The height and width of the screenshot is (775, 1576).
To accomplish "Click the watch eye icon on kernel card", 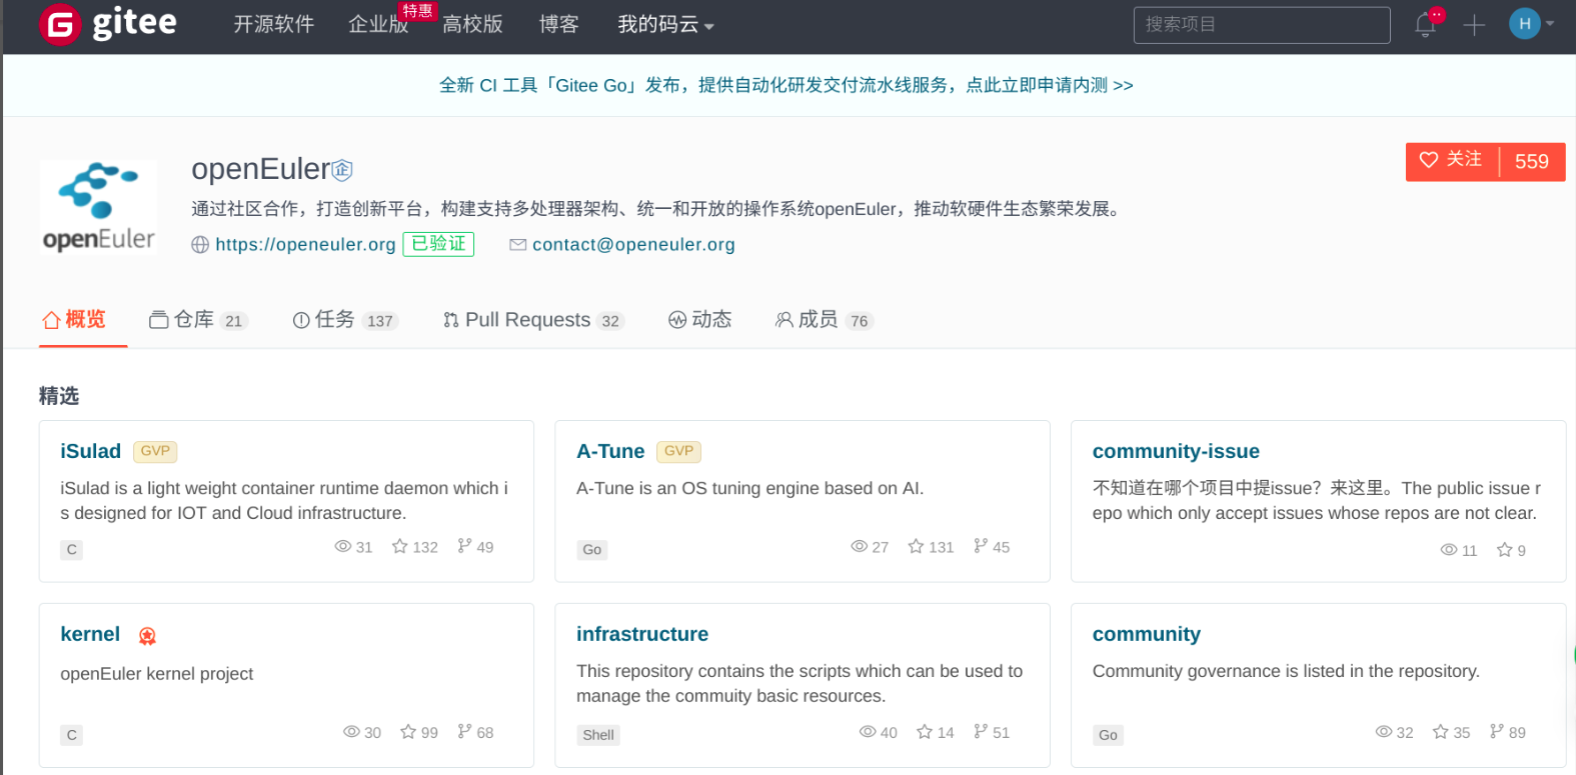I will 352,732.
